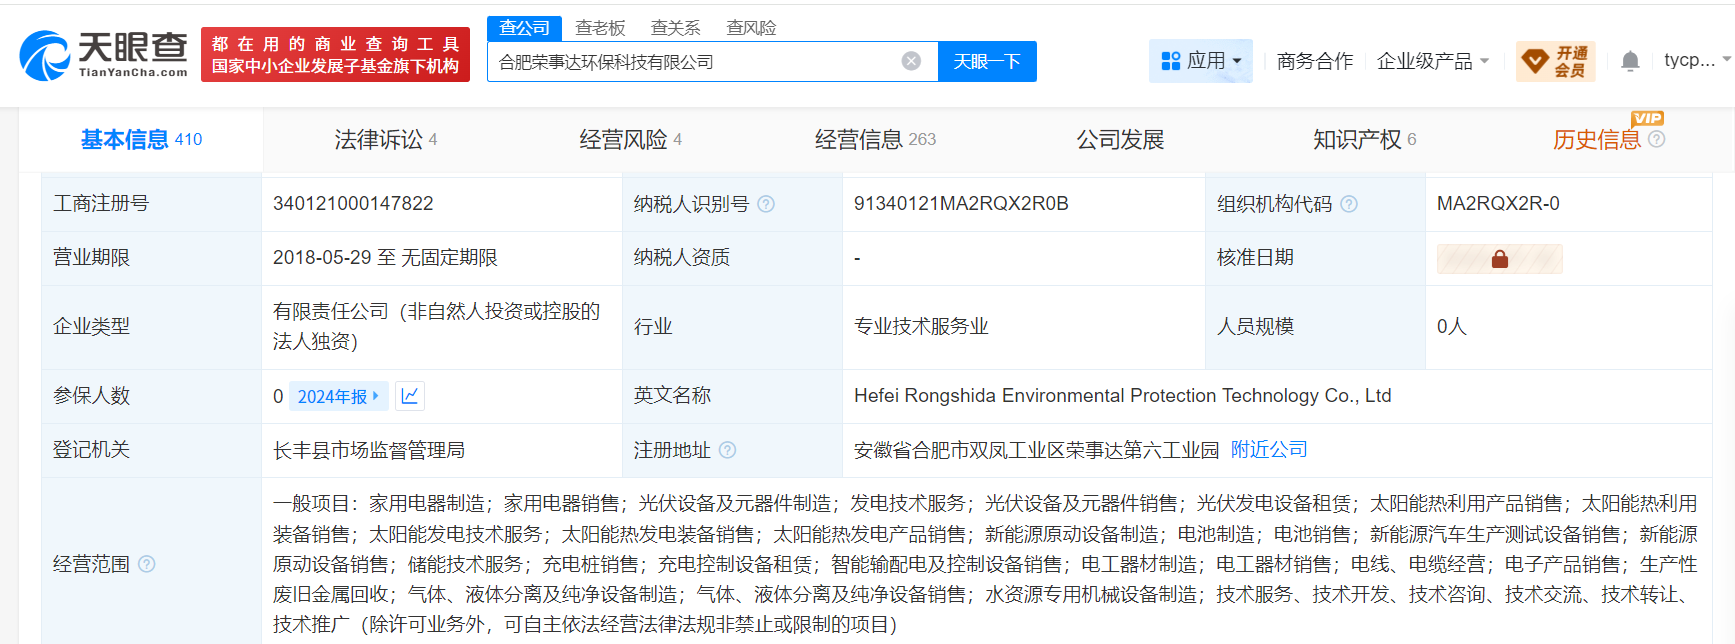Viewport: 1735px width, 644px height.
Task: Click registration number 340121000147822
Action: (x=353, y=204)
